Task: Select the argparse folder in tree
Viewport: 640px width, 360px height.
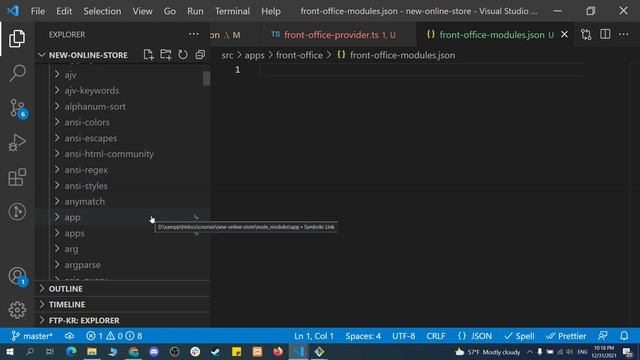Action: [x=122, y=265]
